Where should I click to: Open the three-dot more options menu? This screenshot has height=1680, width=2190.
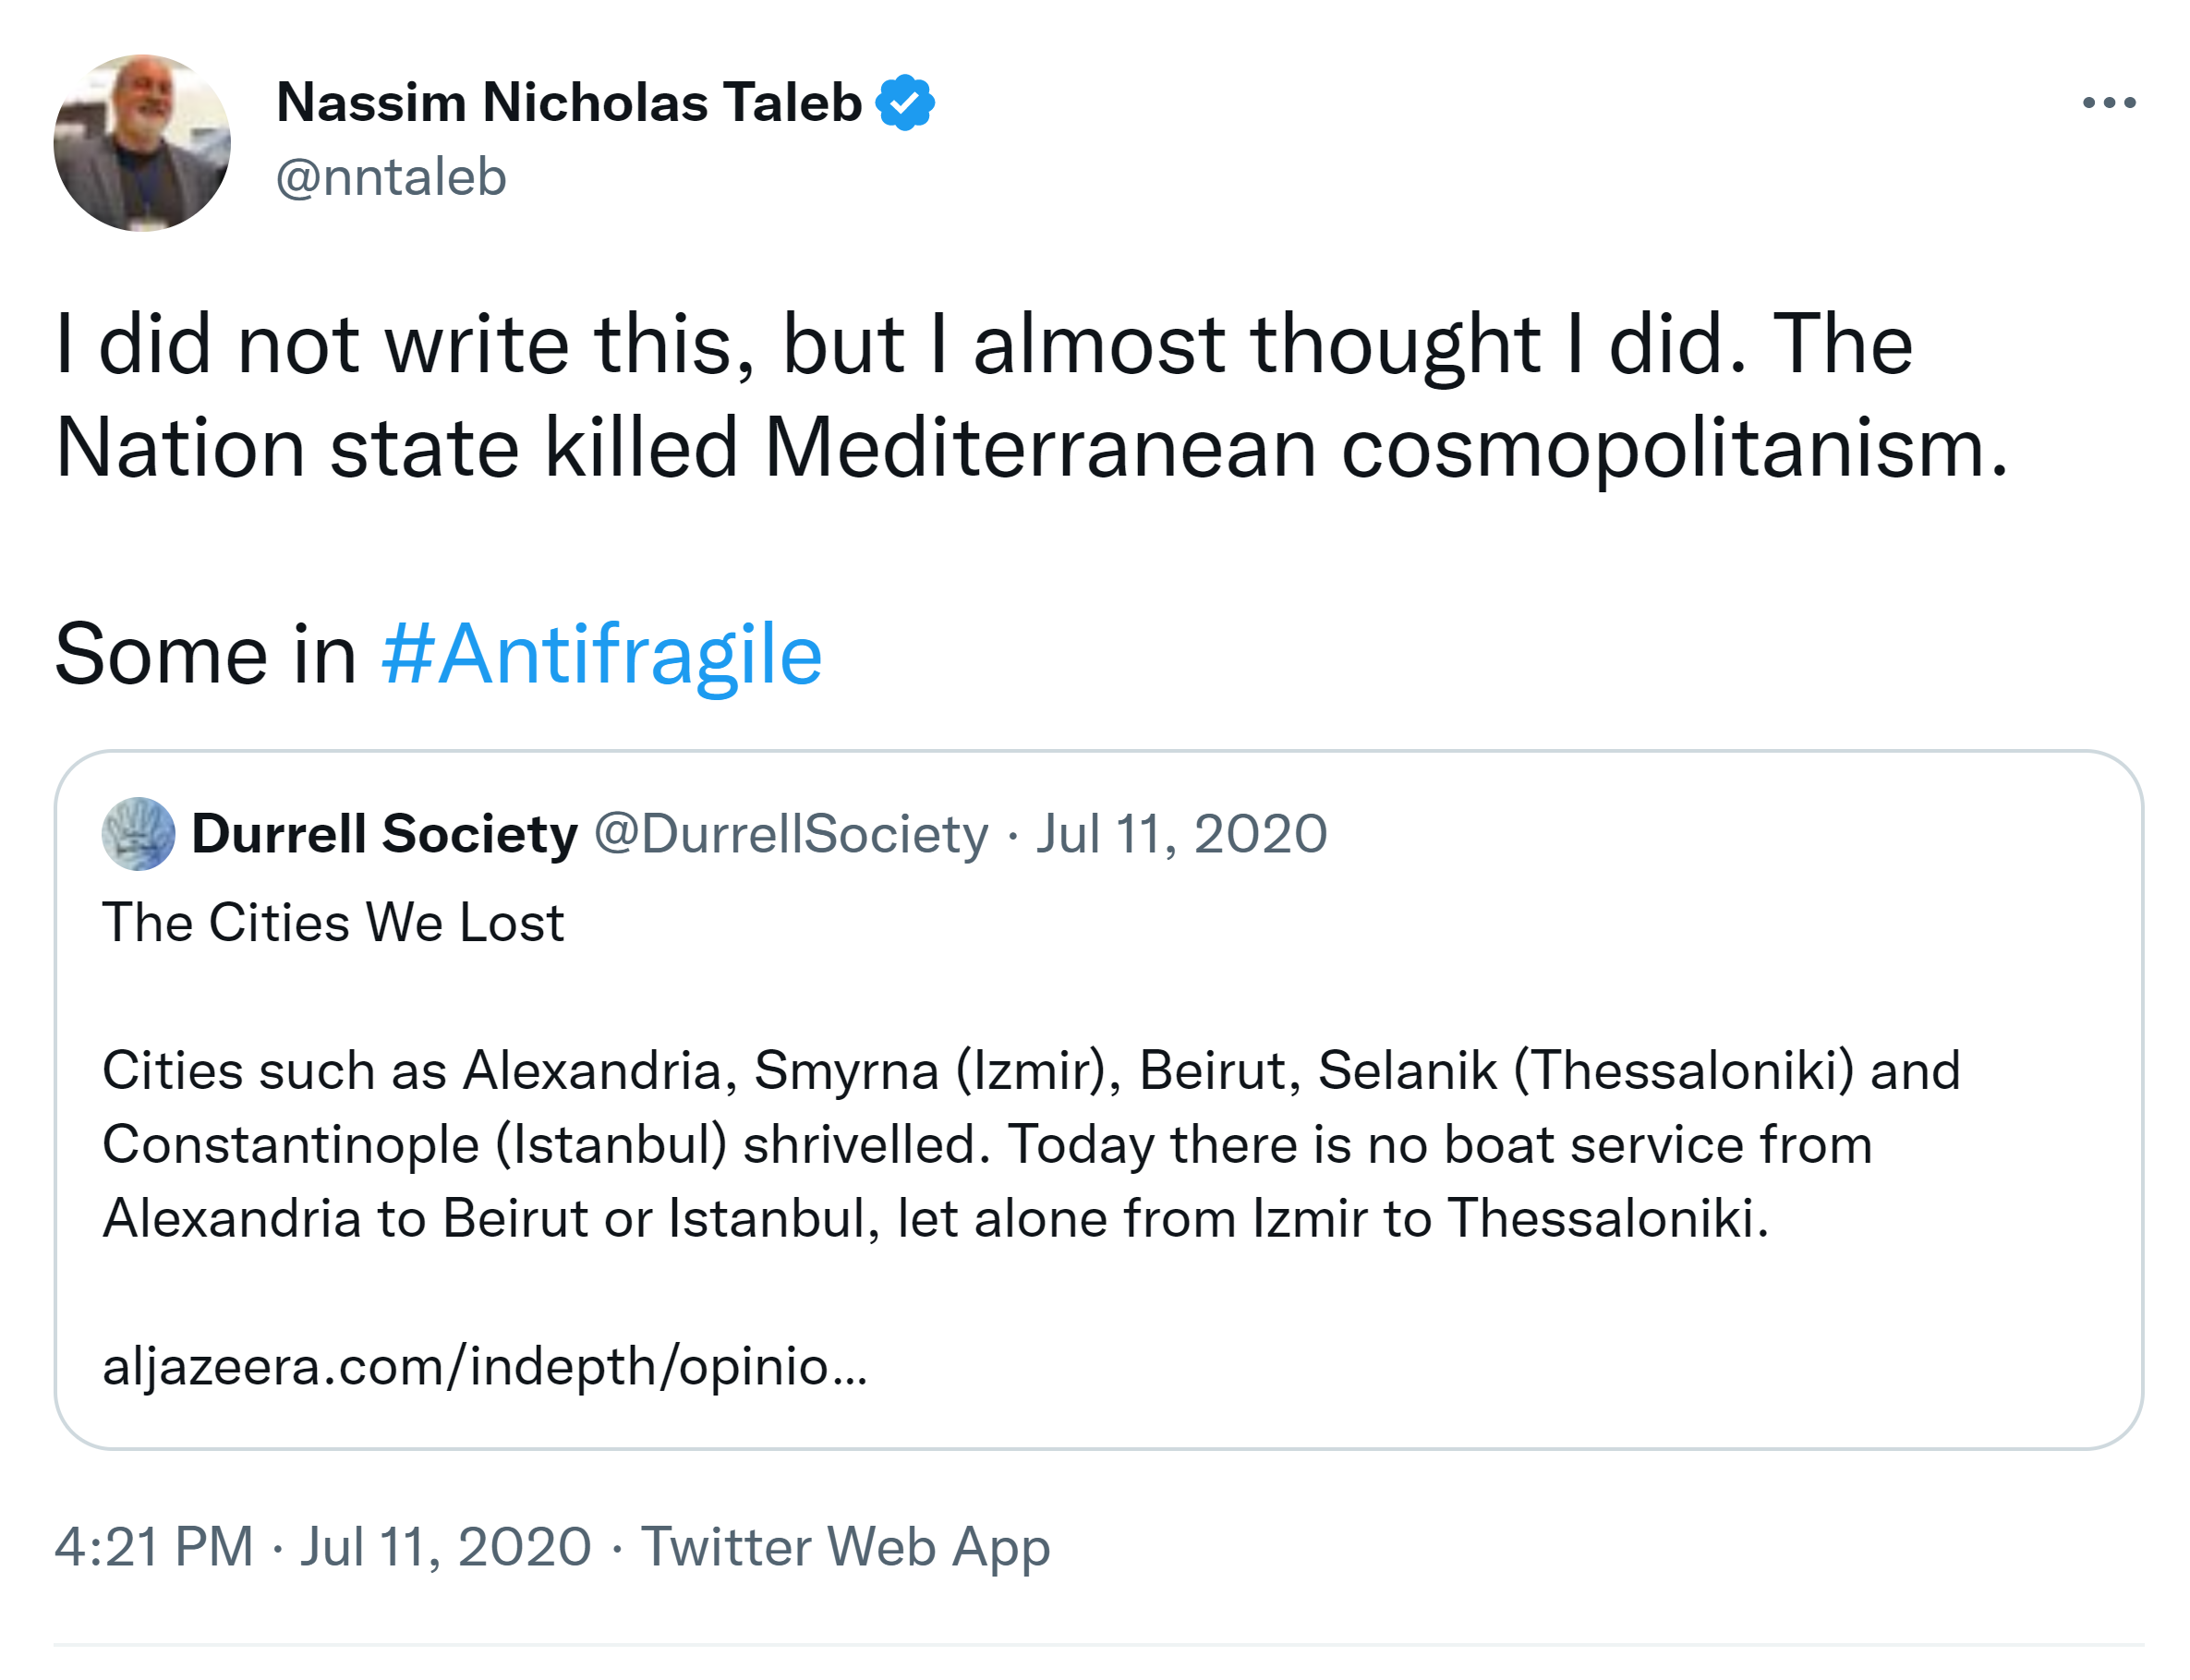pos(2108,102)
